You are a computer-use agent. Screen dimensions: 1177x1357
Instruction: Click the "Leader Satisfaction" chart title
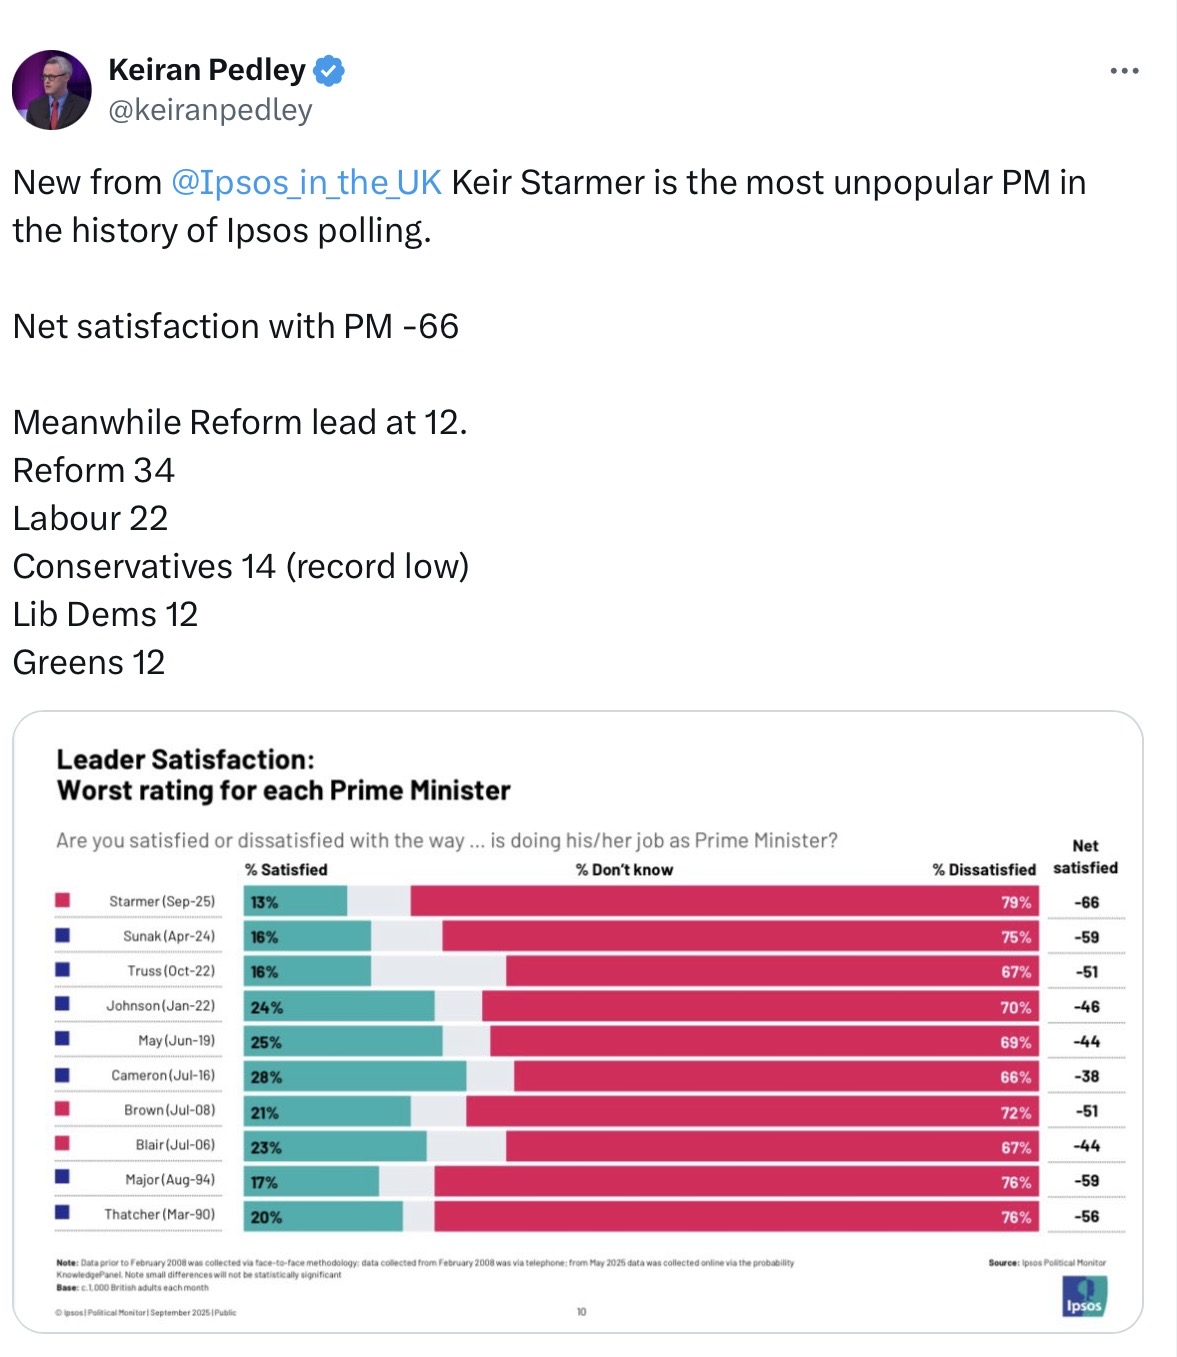(x=186, y=760)
